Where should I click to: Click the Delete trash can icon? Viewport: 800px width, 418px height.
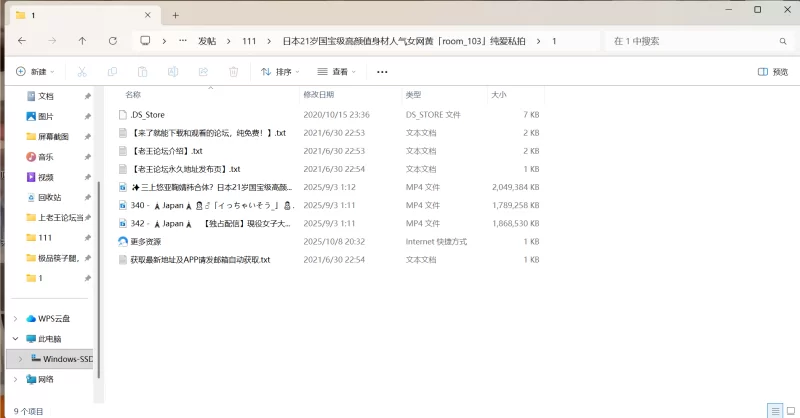click(x=233, y=72)
